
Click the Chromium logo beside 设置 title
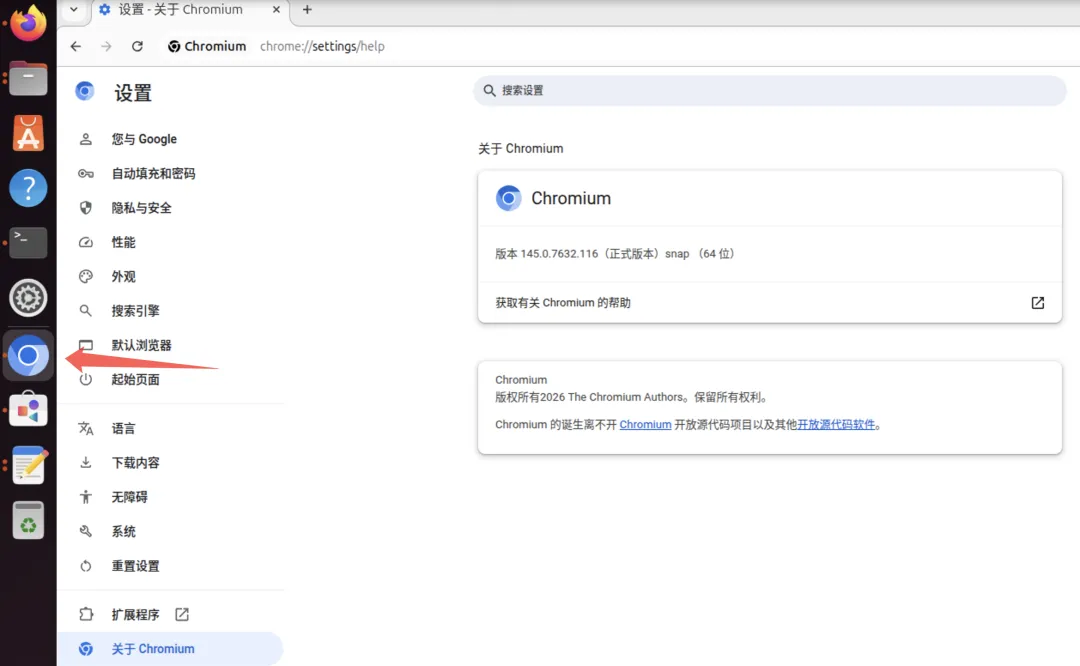coord(85,91)
